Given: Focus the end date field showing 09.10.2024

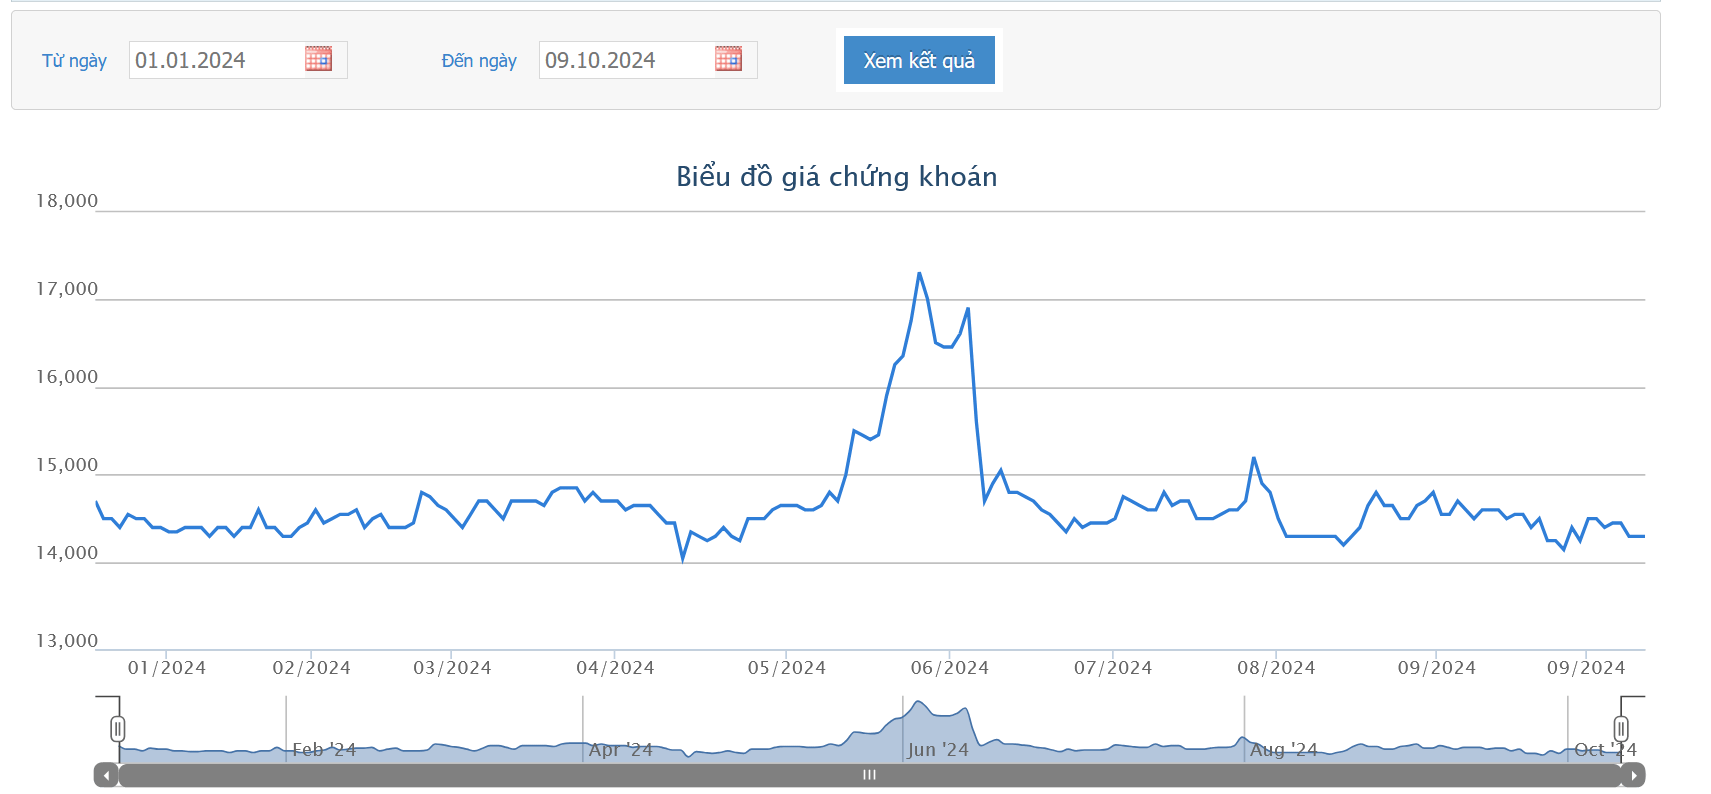Looking at the screenshot, I should (627, 60).
